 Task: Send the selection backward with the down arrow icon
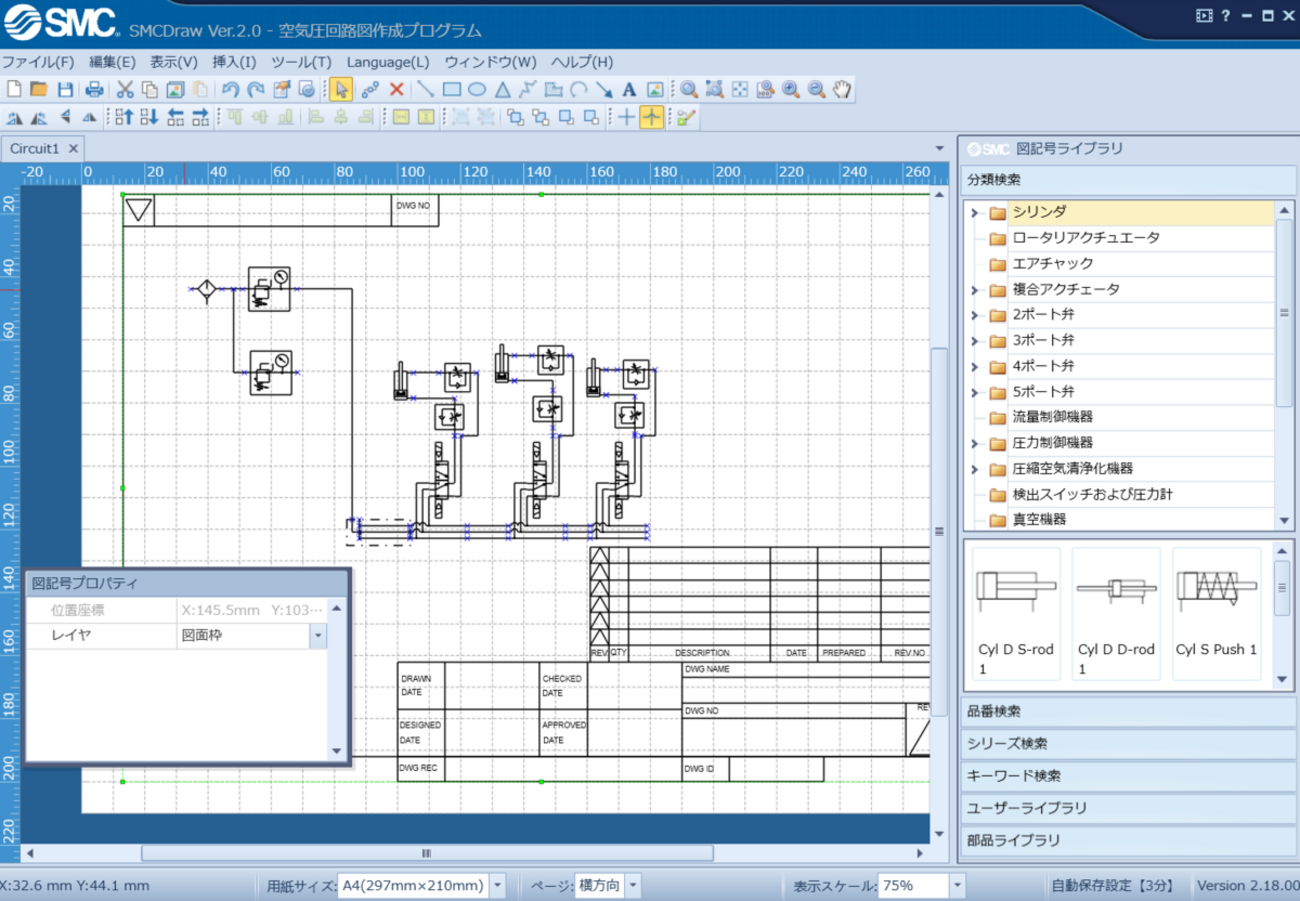pyautogui.click(x=149, y=117)
